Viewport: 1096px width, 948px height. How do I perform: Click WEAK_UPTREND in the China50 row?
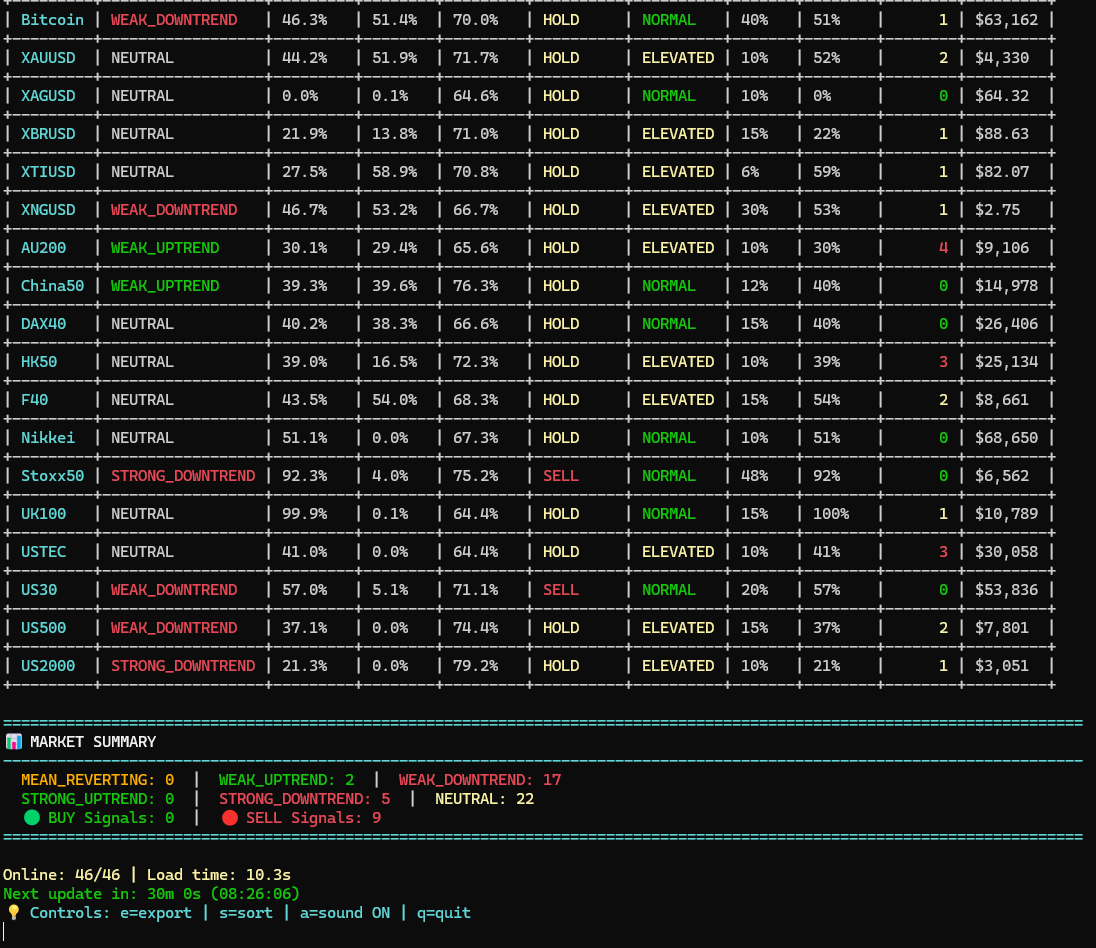pos(165,286)
